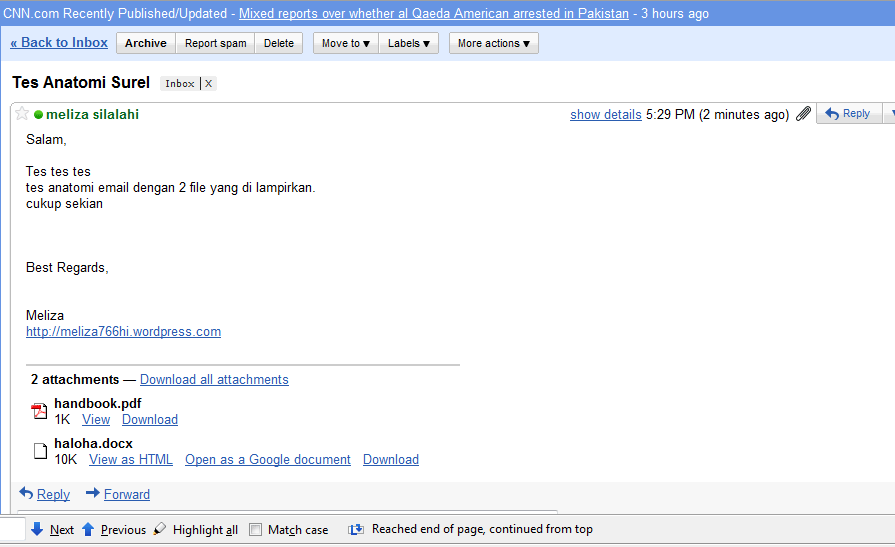Click the blue Next arrow in find bar

(x=37, y=529)
